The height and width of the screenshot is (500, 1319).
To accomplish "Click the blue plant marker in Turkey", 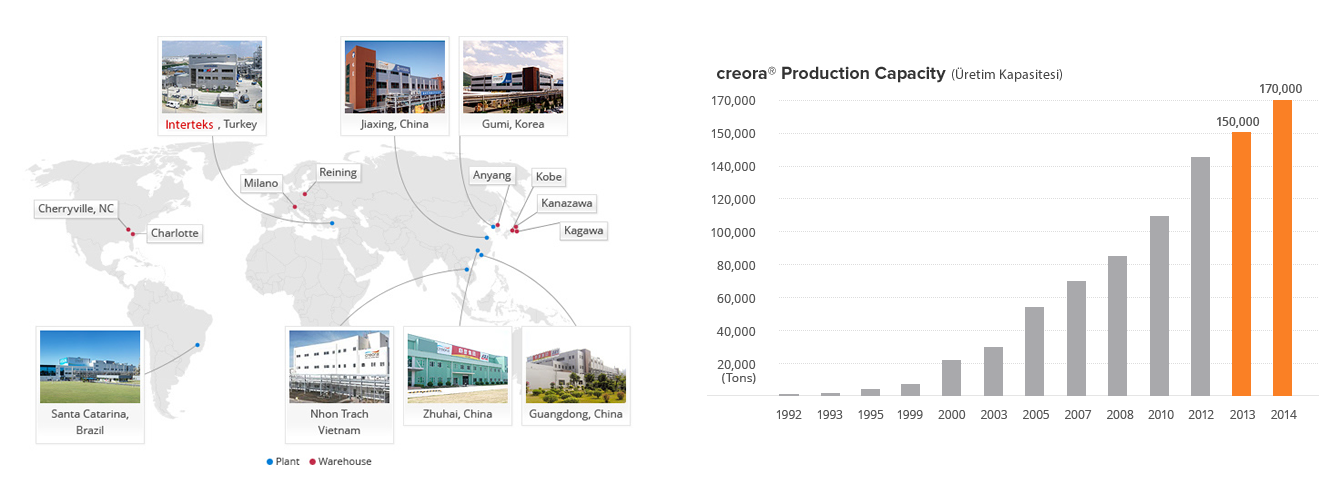I will coord(332,223).
